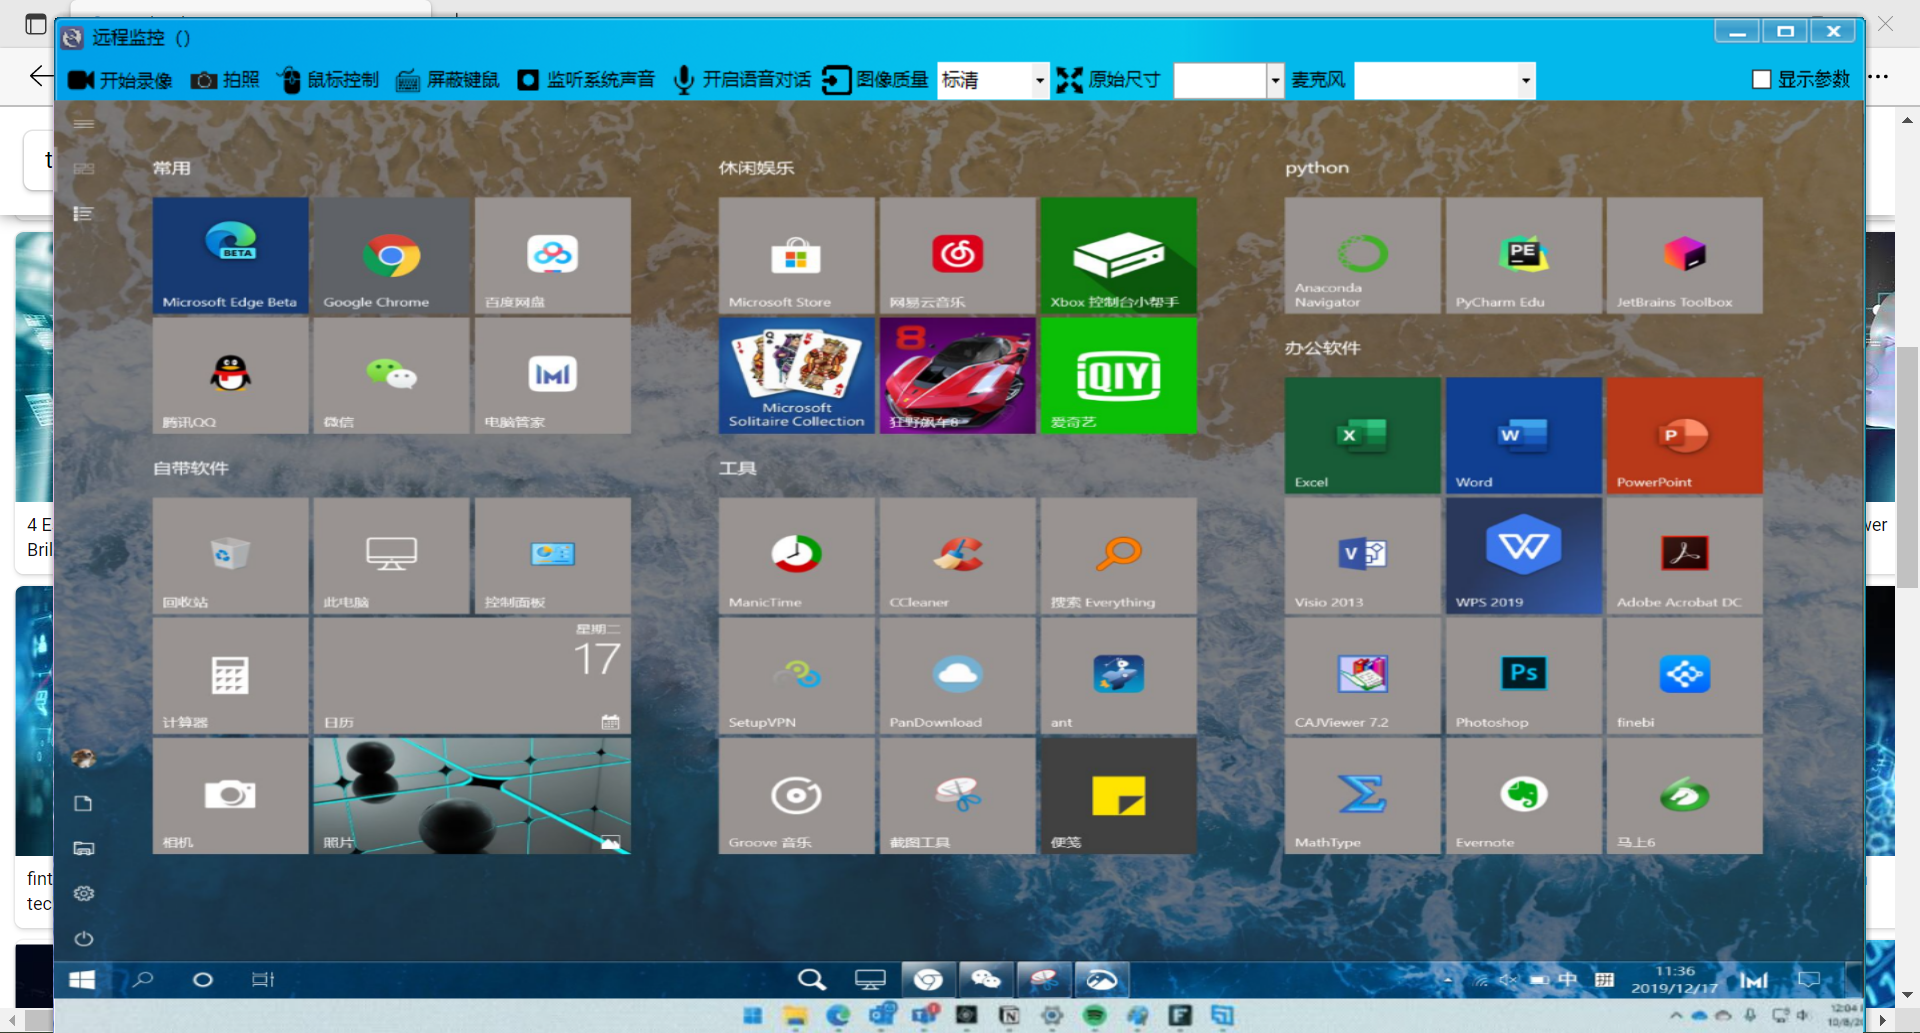Take a snapshot with 拍照 camera icon

pyautogui.click(x=204, y=80)
